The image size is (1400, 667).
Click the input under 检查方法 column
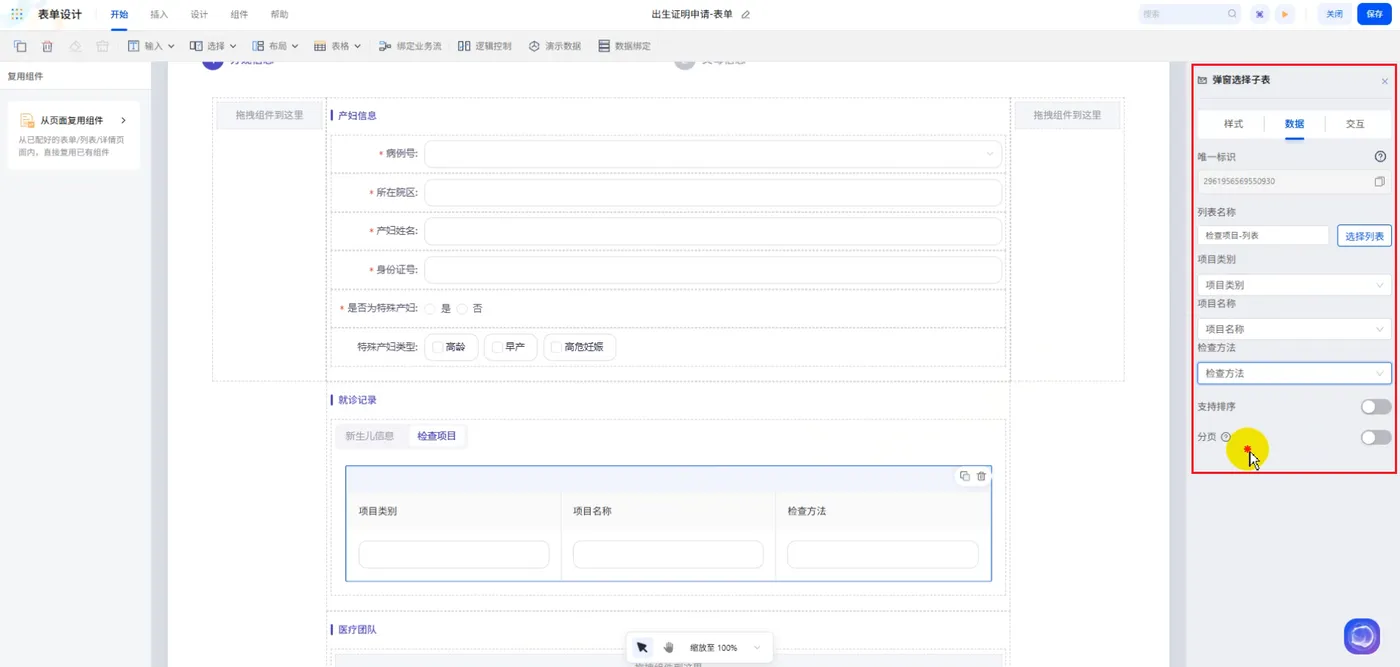point(882,555)
